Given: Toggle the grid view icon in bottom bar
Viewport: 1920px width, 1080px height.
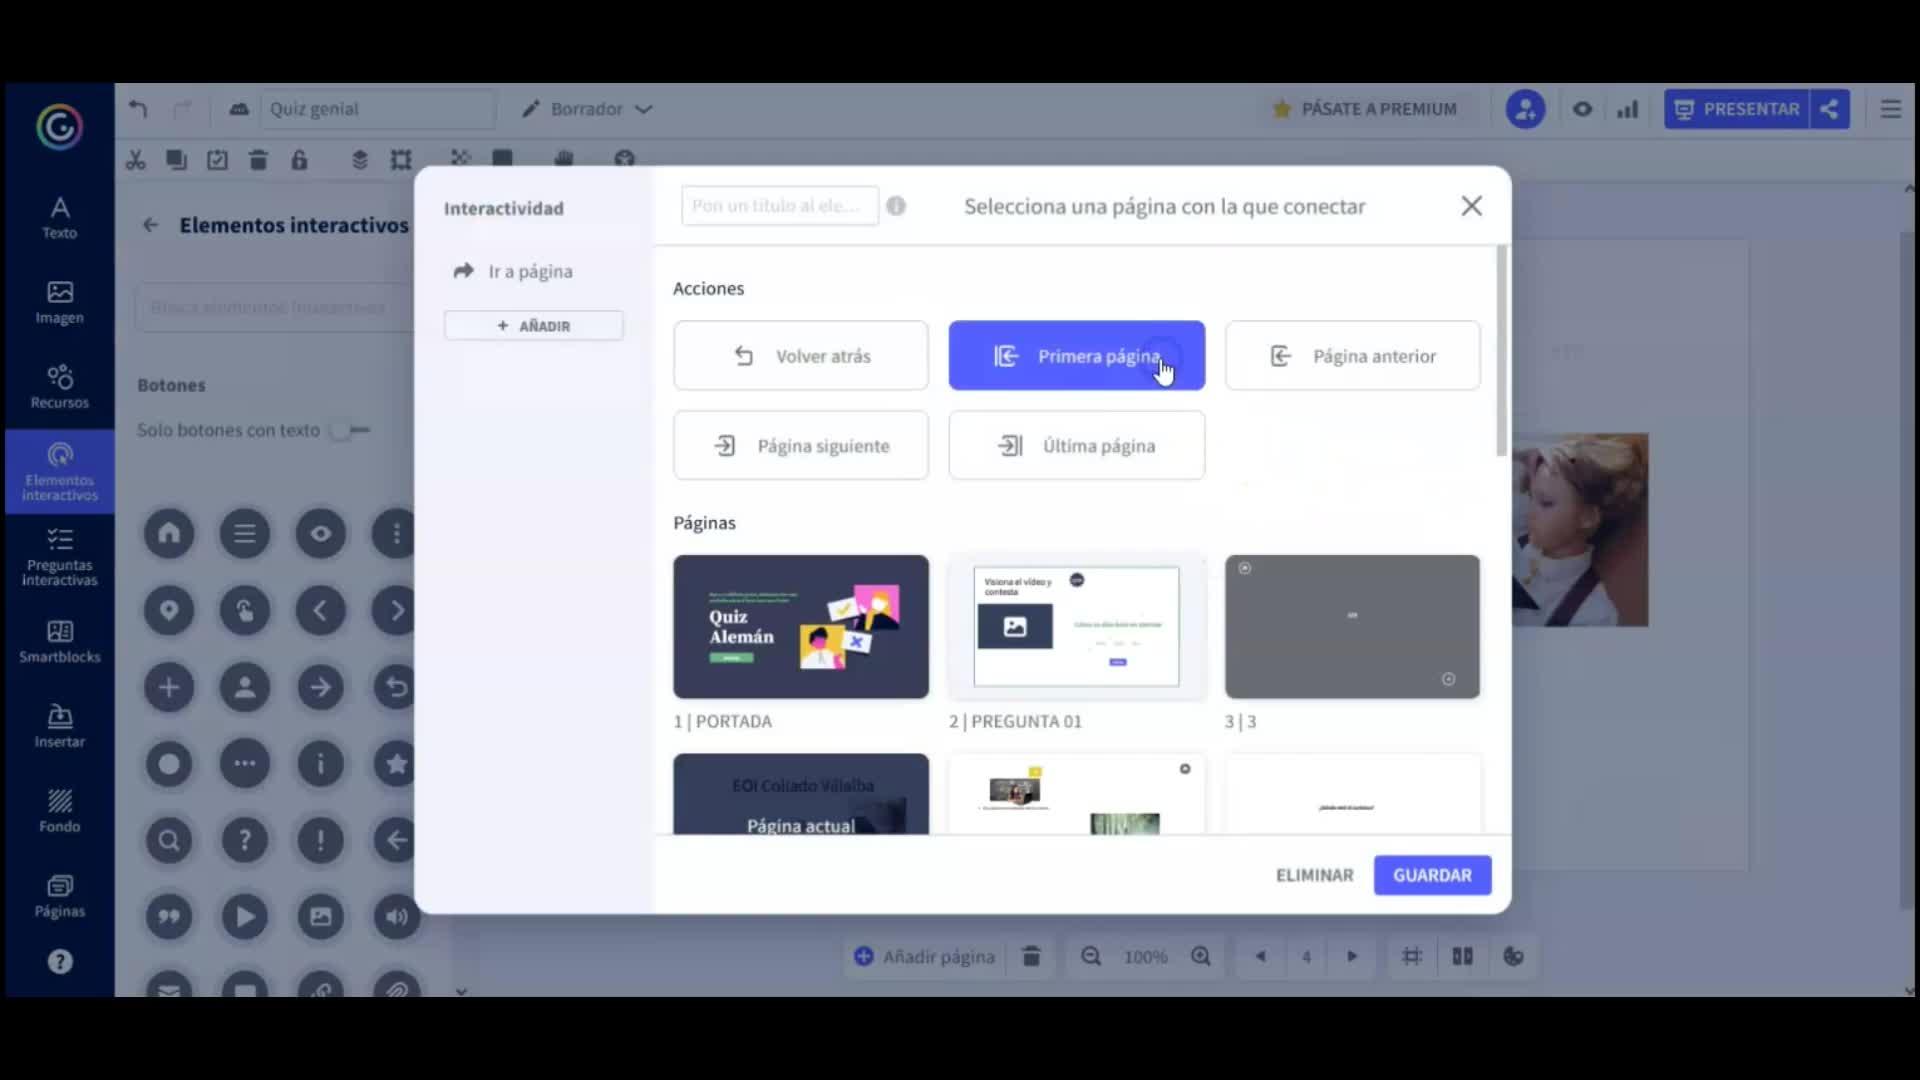Looking at the screenshot, I should pos(1411,957).
